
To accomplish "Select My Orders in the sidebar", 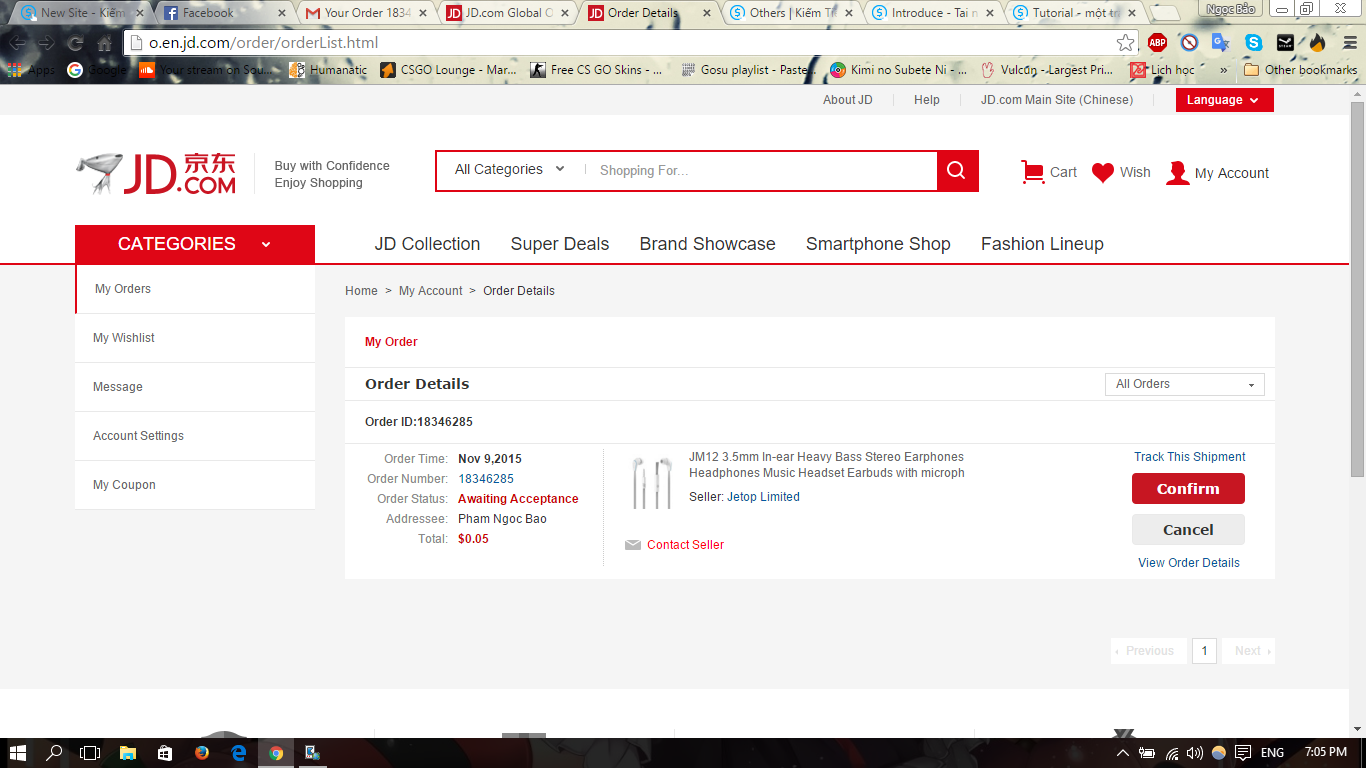I will (x=196, y=289).
